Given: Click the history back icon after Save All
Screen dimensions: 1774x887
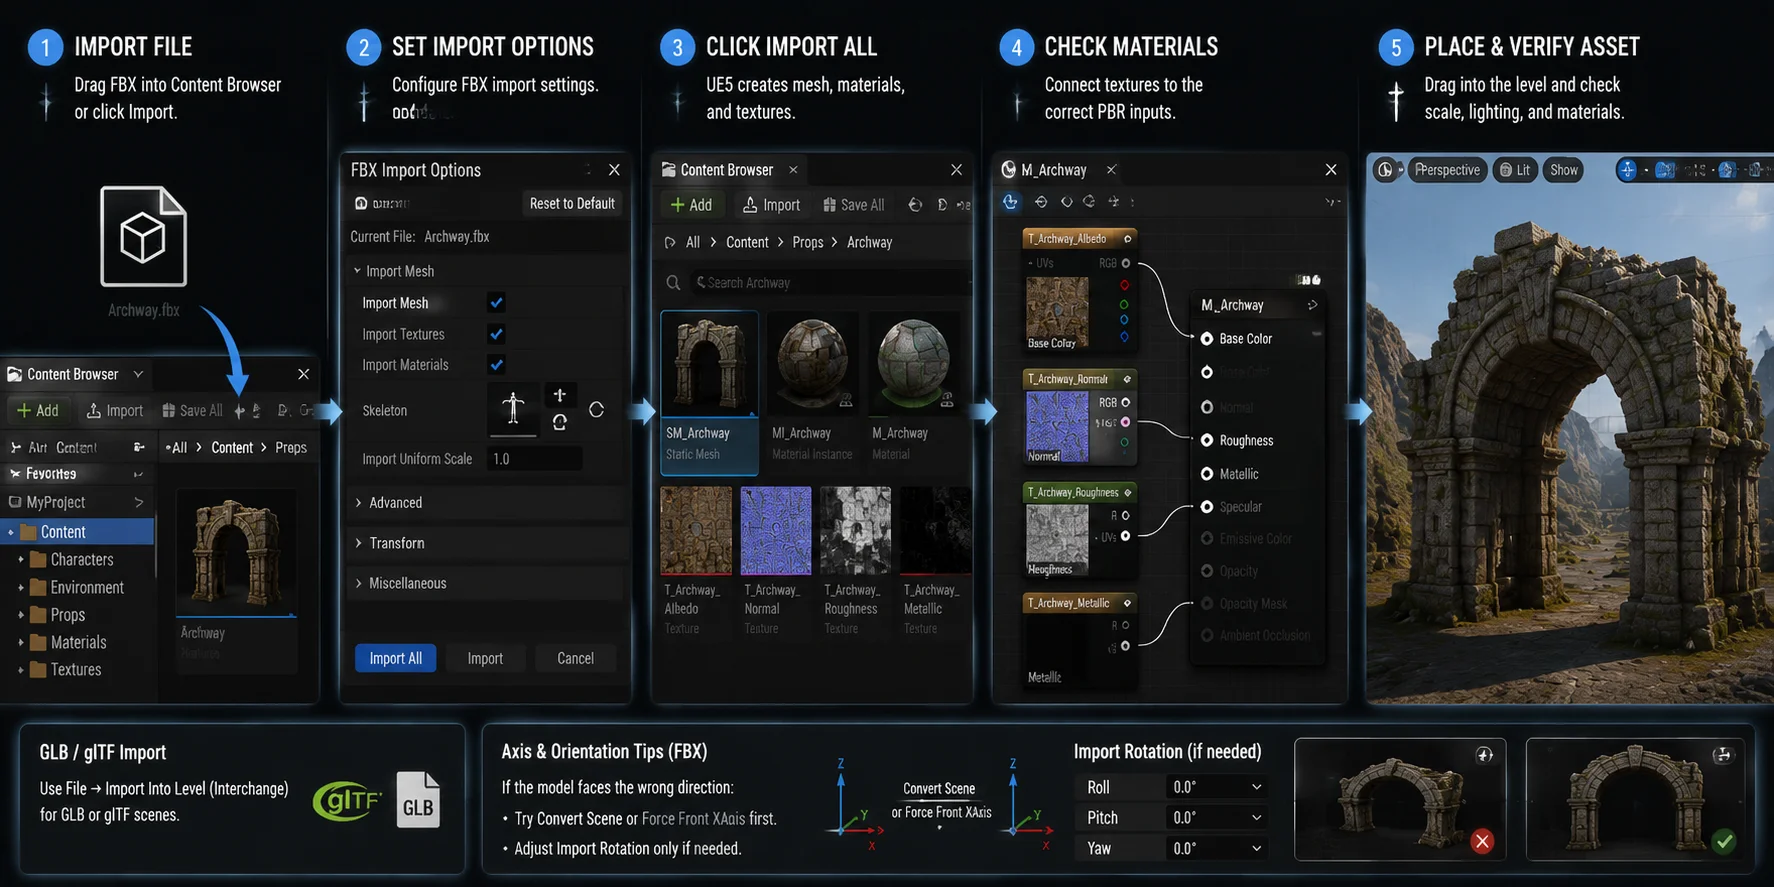Looking at the screenshot, I should point(915,205).
